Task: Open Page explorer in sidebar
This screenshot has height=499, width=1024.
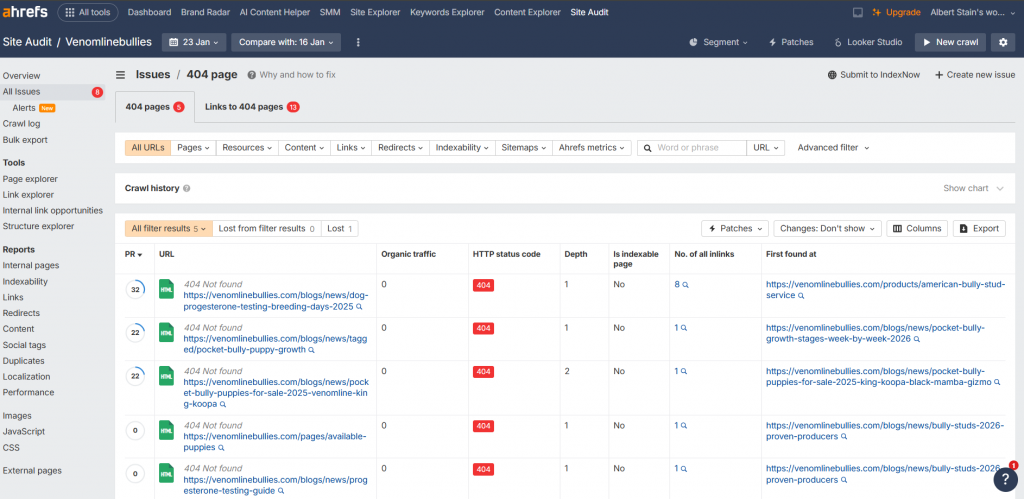Action: tap(30, 179)
